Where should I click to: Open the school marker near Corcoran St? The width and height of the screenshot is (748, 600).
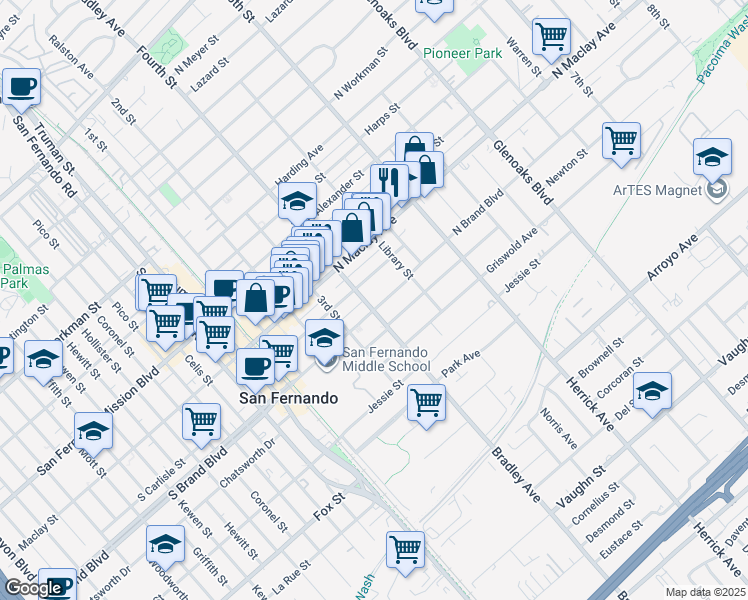(x=652, y=391)
